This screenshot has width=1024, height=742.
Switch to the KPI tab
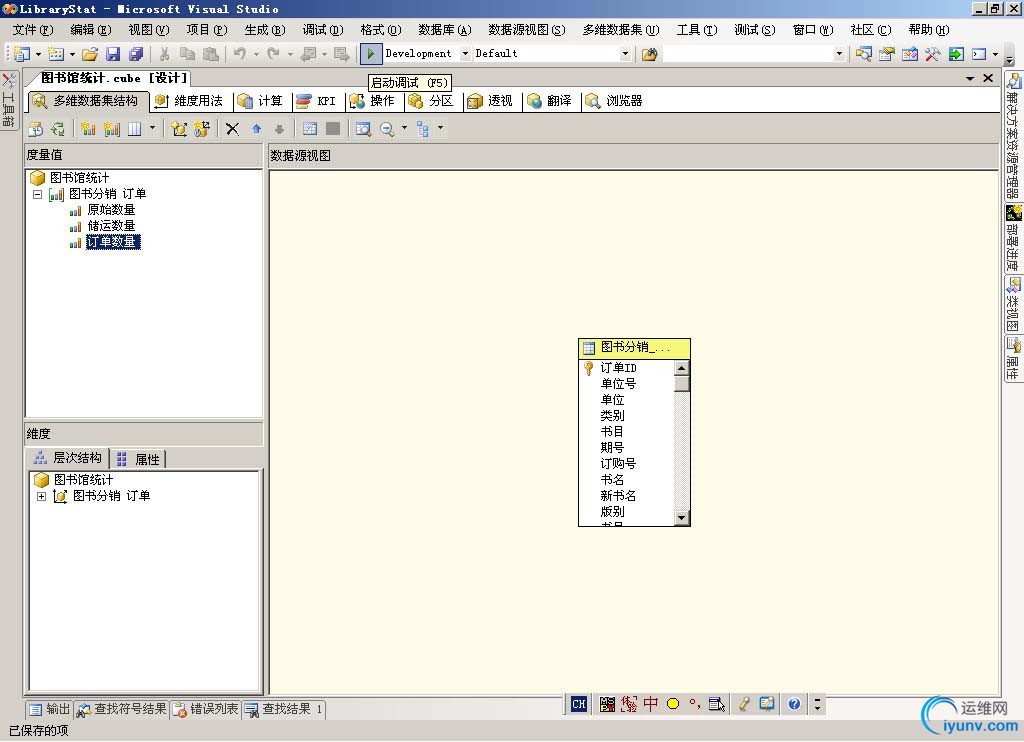pyautogui.click(x=316, y=101)
